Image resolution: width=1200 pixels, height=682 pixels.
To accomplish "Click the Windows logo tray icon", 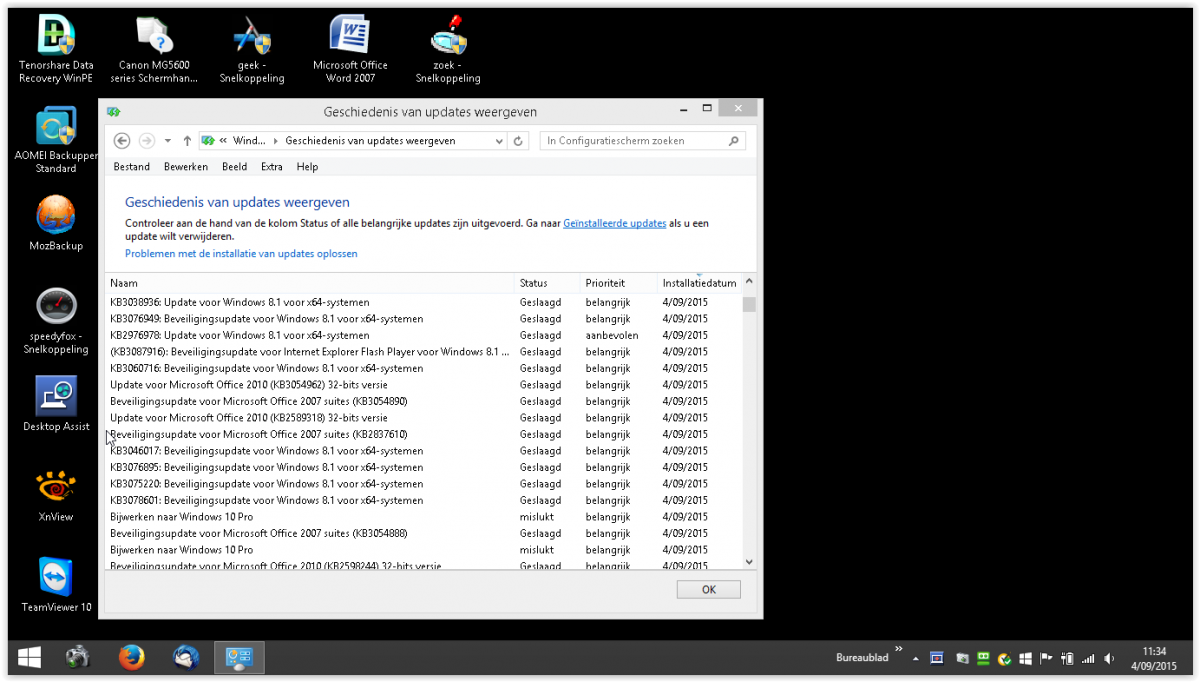I will coord(1025,659).
